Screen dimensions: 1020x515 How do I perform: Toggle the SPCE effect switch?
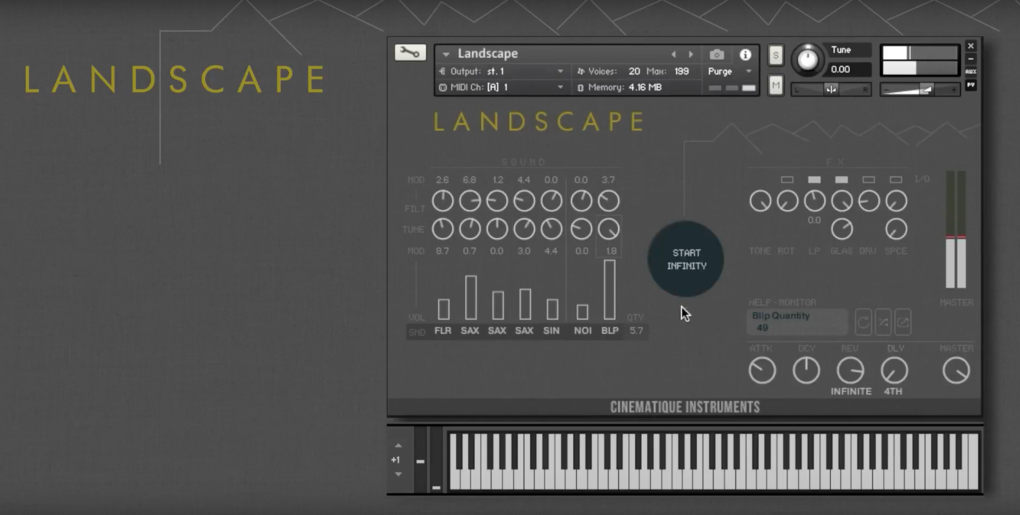pos(896,179)
